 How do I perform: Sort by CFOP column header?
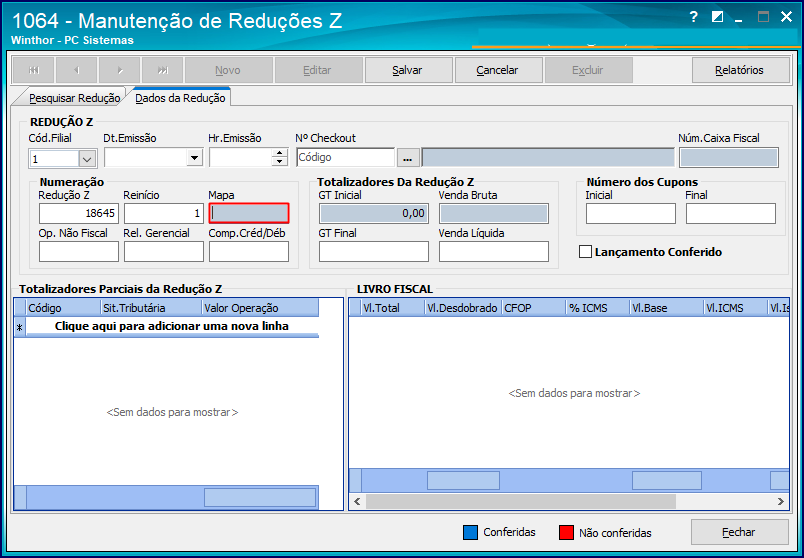click(x=534, y=308)
